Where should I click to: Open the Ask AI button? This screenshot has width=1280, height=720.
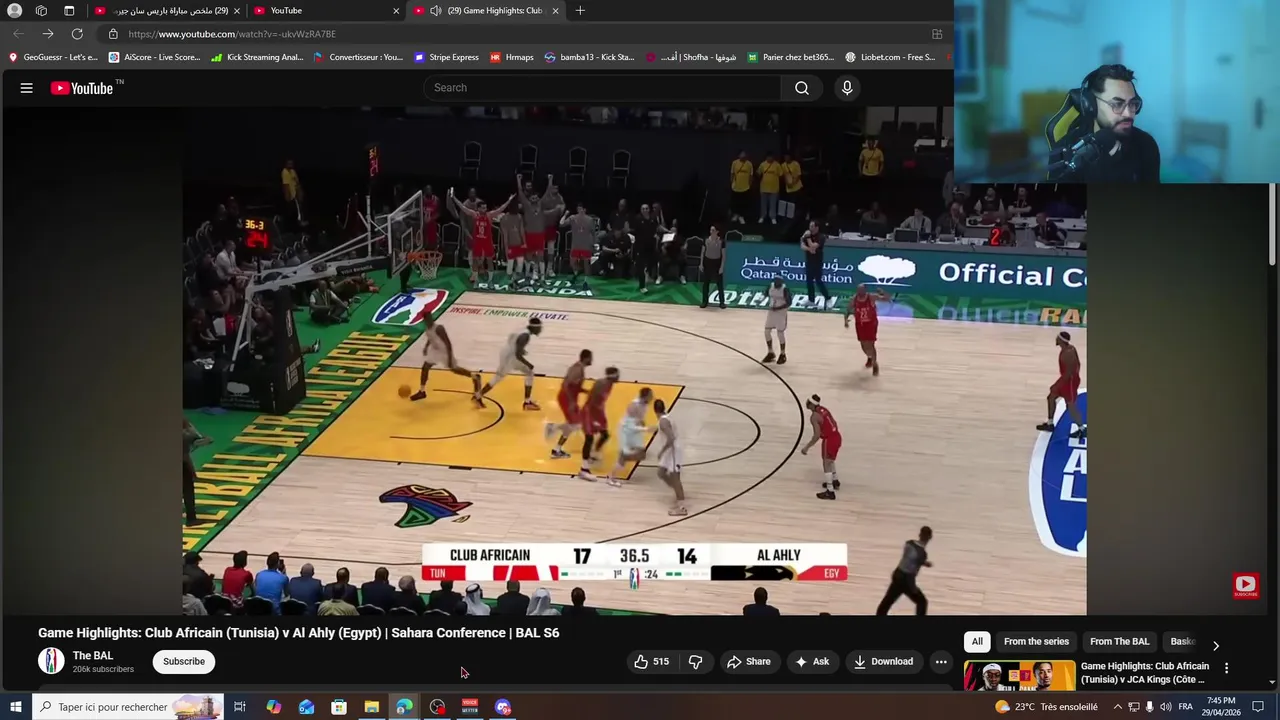tap(812, 661)
